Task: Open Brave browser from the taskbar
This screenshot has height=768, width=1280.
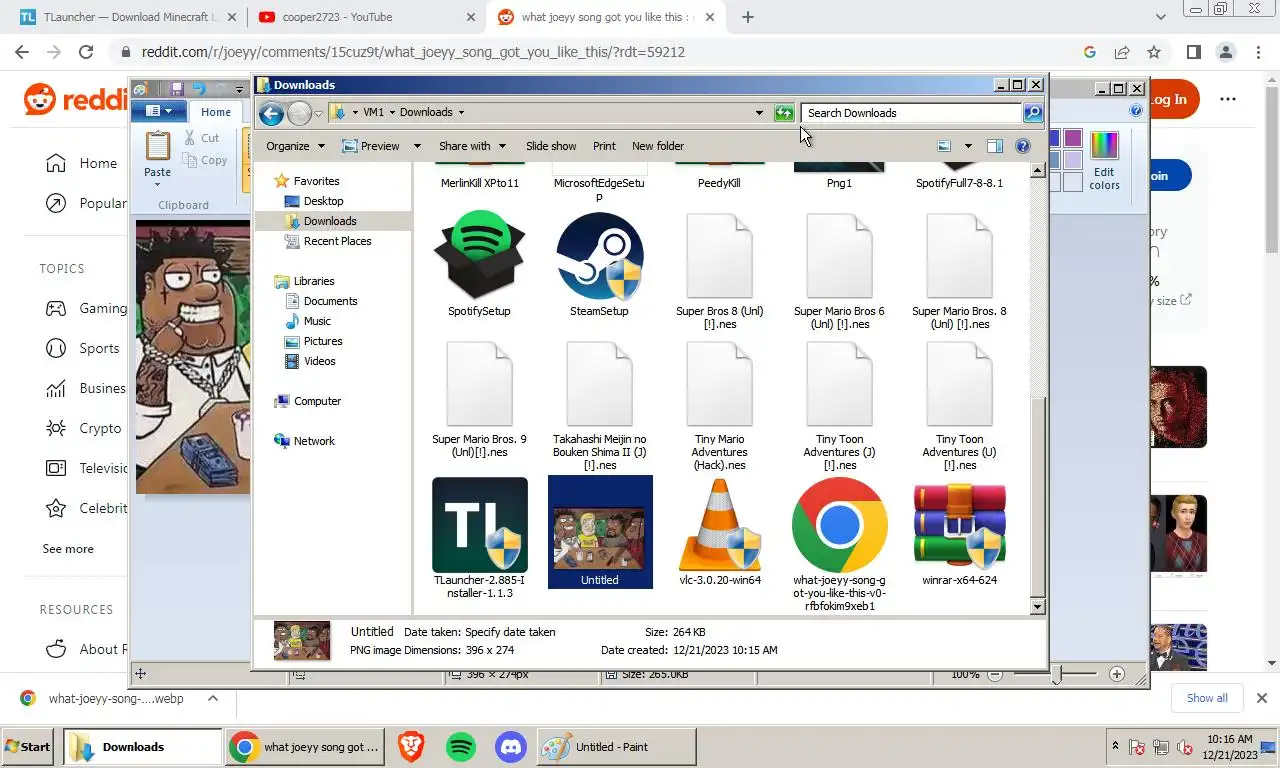Action: tap(410, 747)
